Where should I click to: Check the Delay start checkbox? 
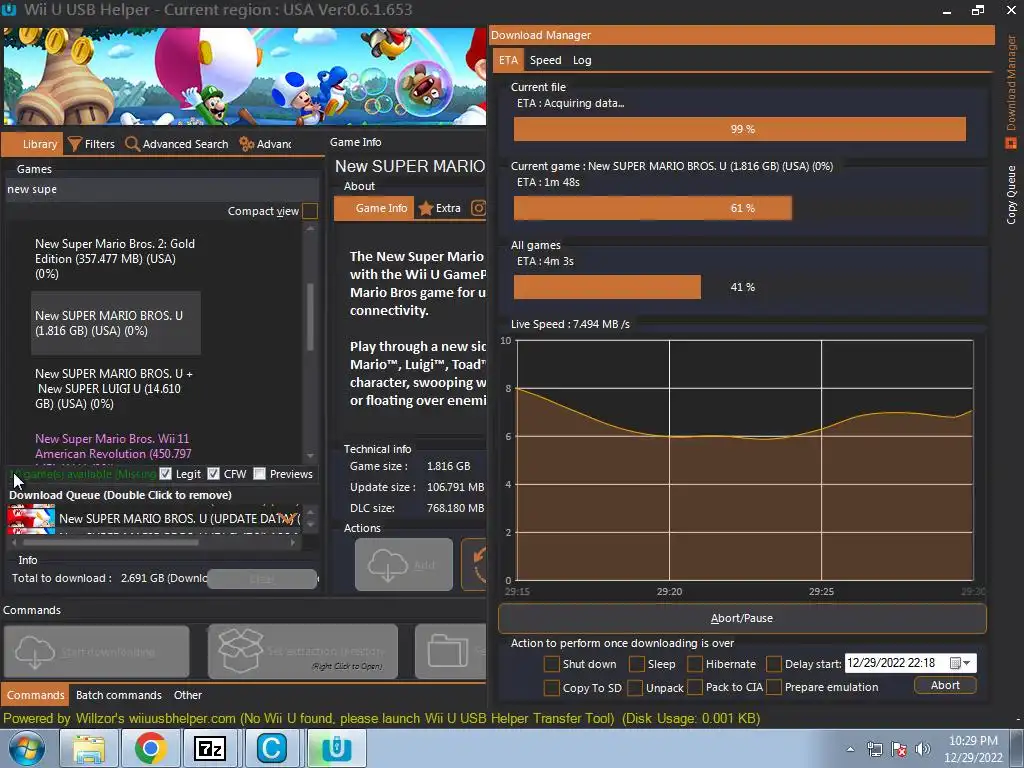pyautogui.click(x=774, y=664)
